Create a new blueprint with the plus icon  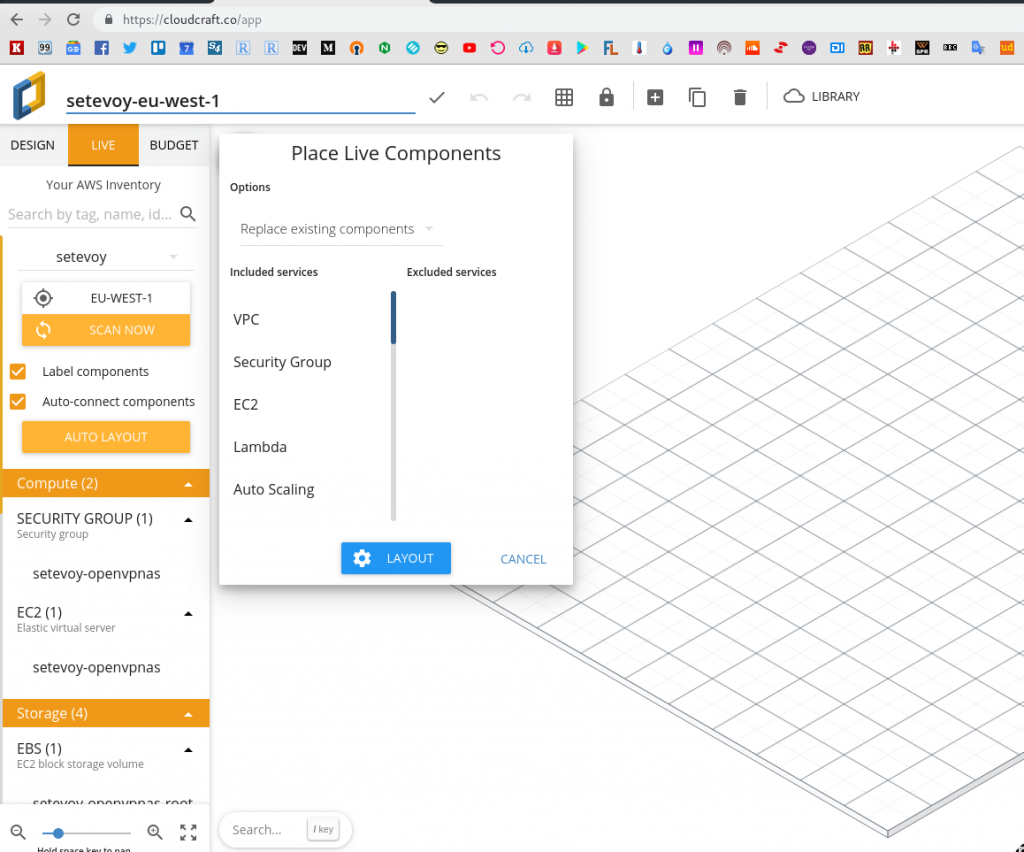click(x=655, y=96)
